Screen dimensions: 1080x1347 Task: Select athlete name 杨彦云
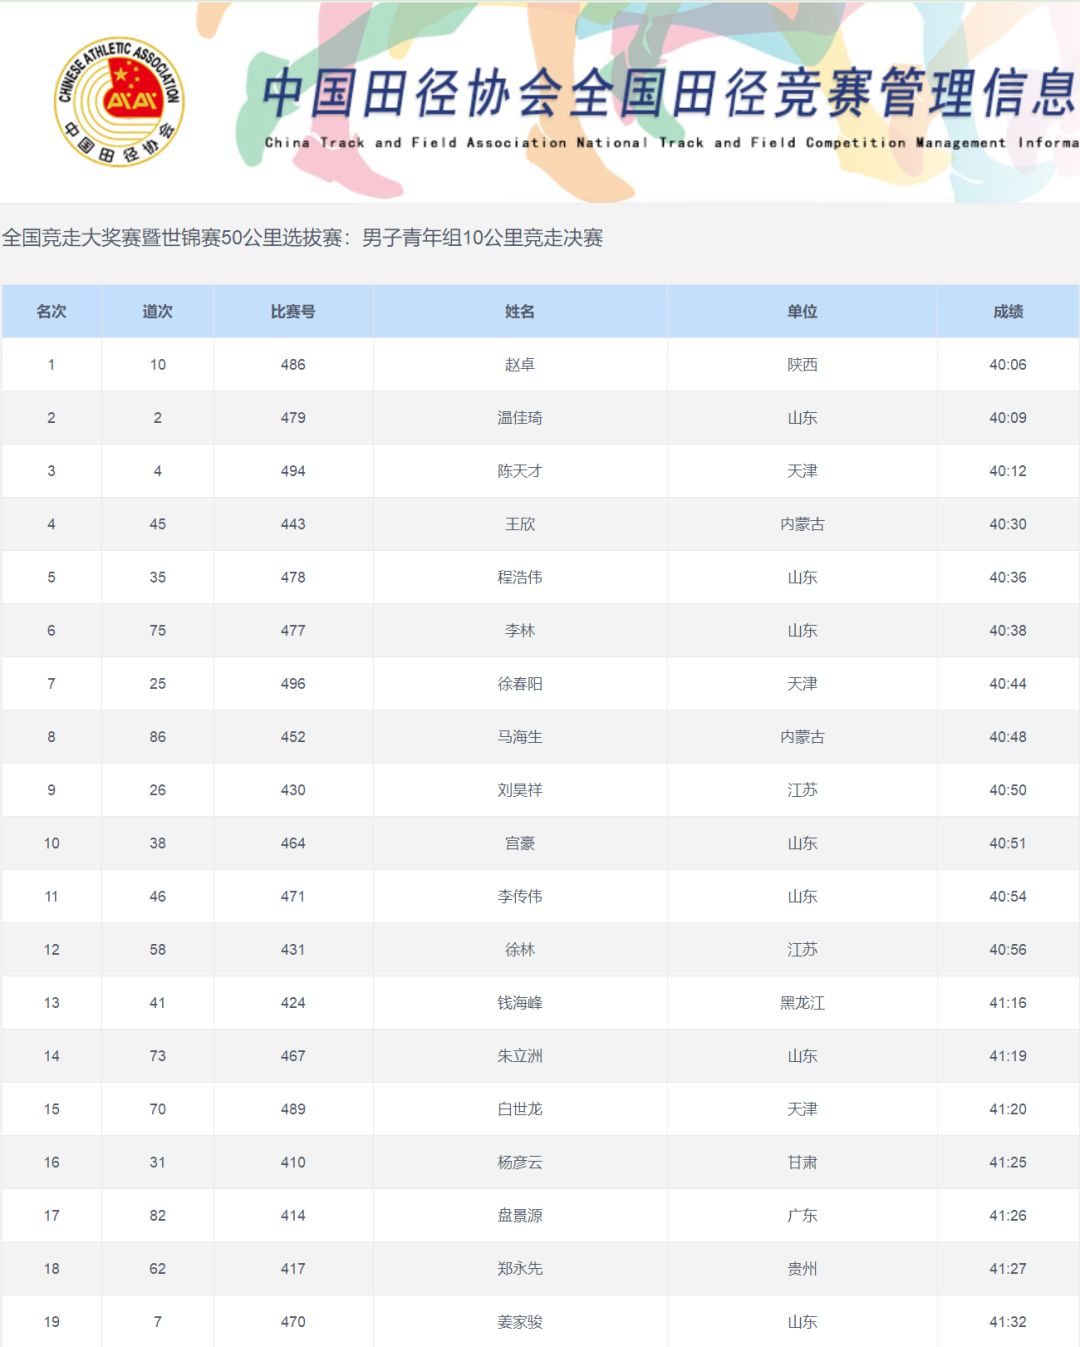(x=520, y=1162)
